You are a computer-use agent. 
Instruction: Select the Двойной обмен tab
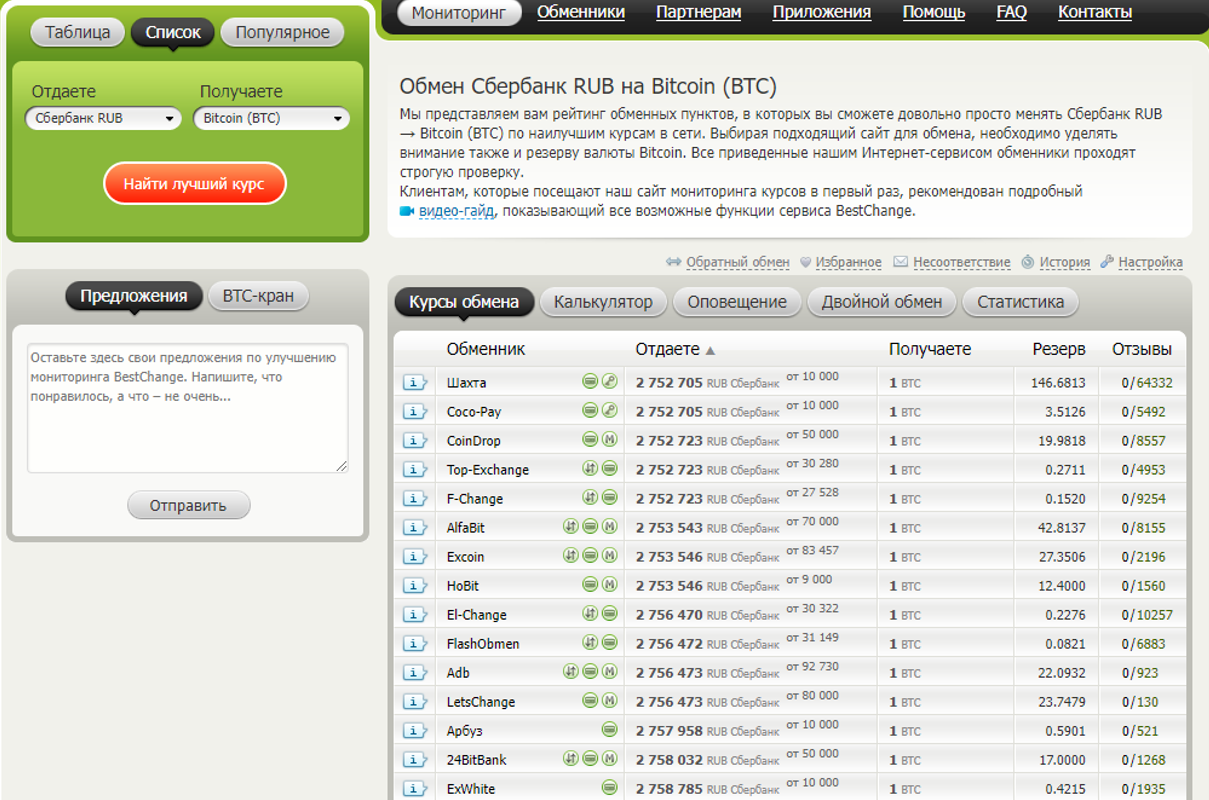[x=882, y=302]
